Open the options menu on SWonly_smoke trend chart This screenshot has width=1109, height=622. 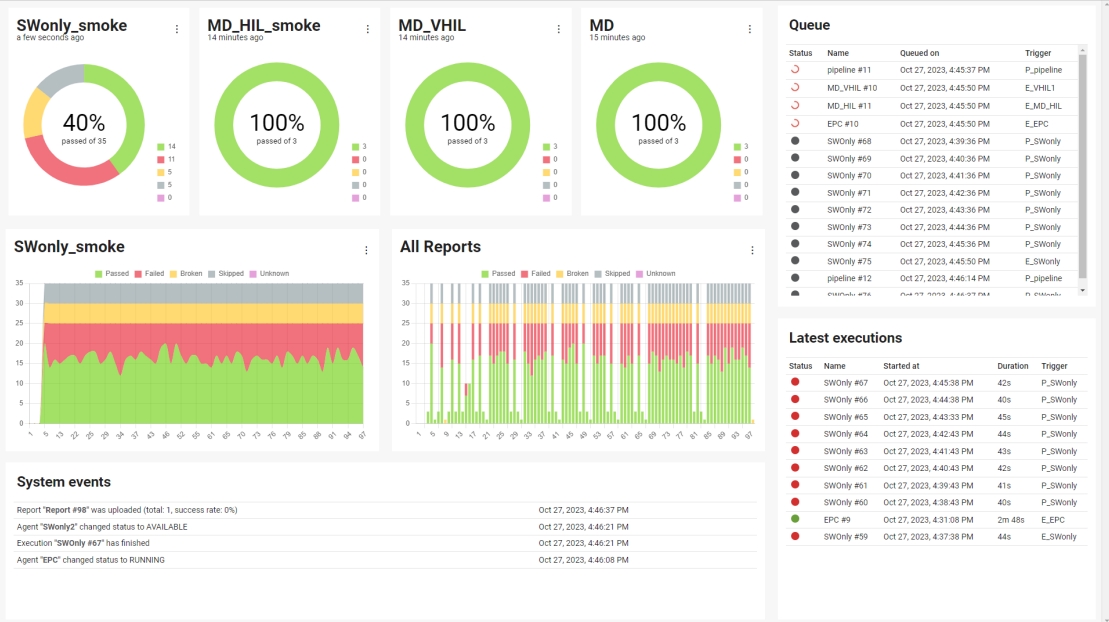tap(366, 250)
